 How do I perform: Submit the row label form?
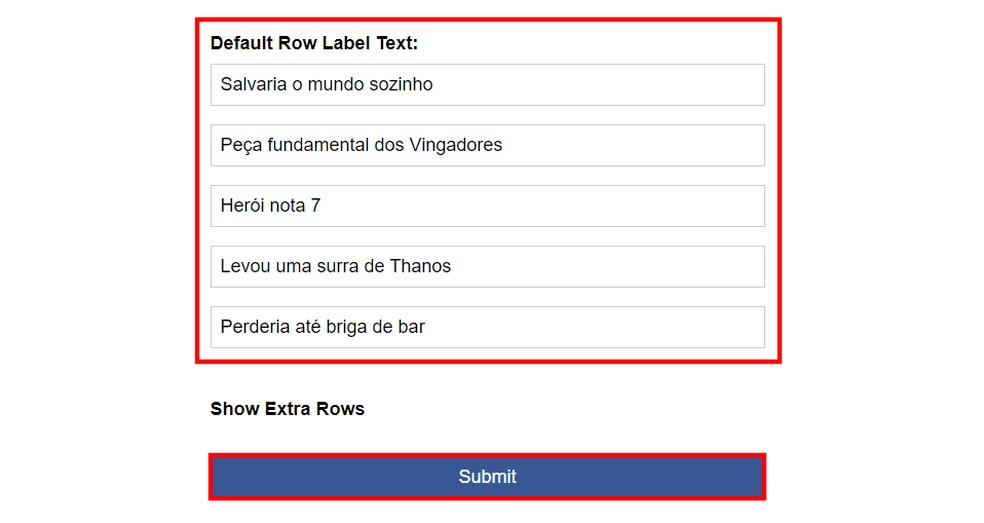[487, 477]
